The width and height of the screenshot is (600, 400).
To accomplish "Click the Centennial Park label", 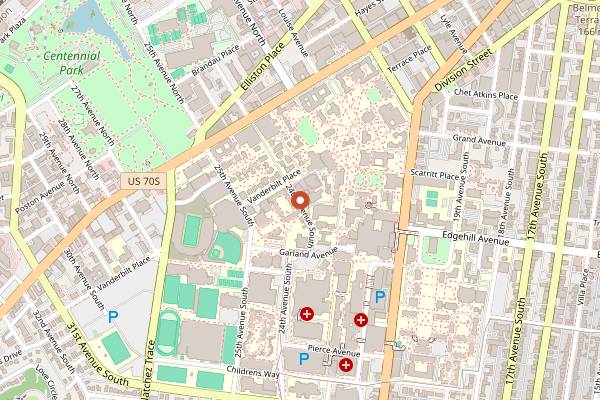I will (72, 63).
